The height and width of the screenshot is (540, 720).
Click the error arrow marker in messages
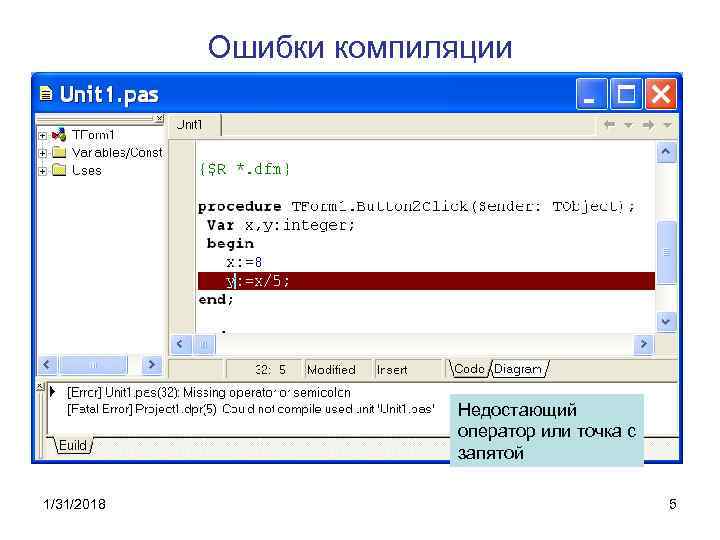53,392
